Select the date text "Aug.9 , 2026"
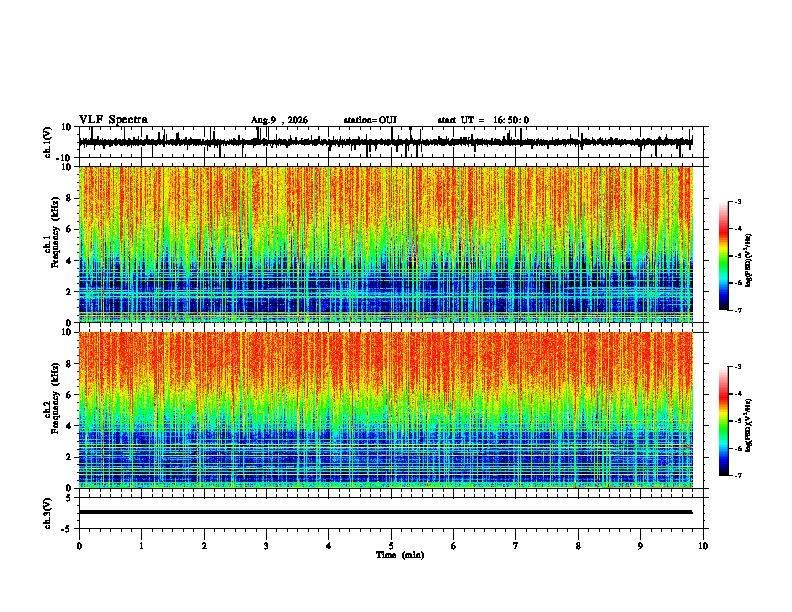792x612 pixels. 279,120
